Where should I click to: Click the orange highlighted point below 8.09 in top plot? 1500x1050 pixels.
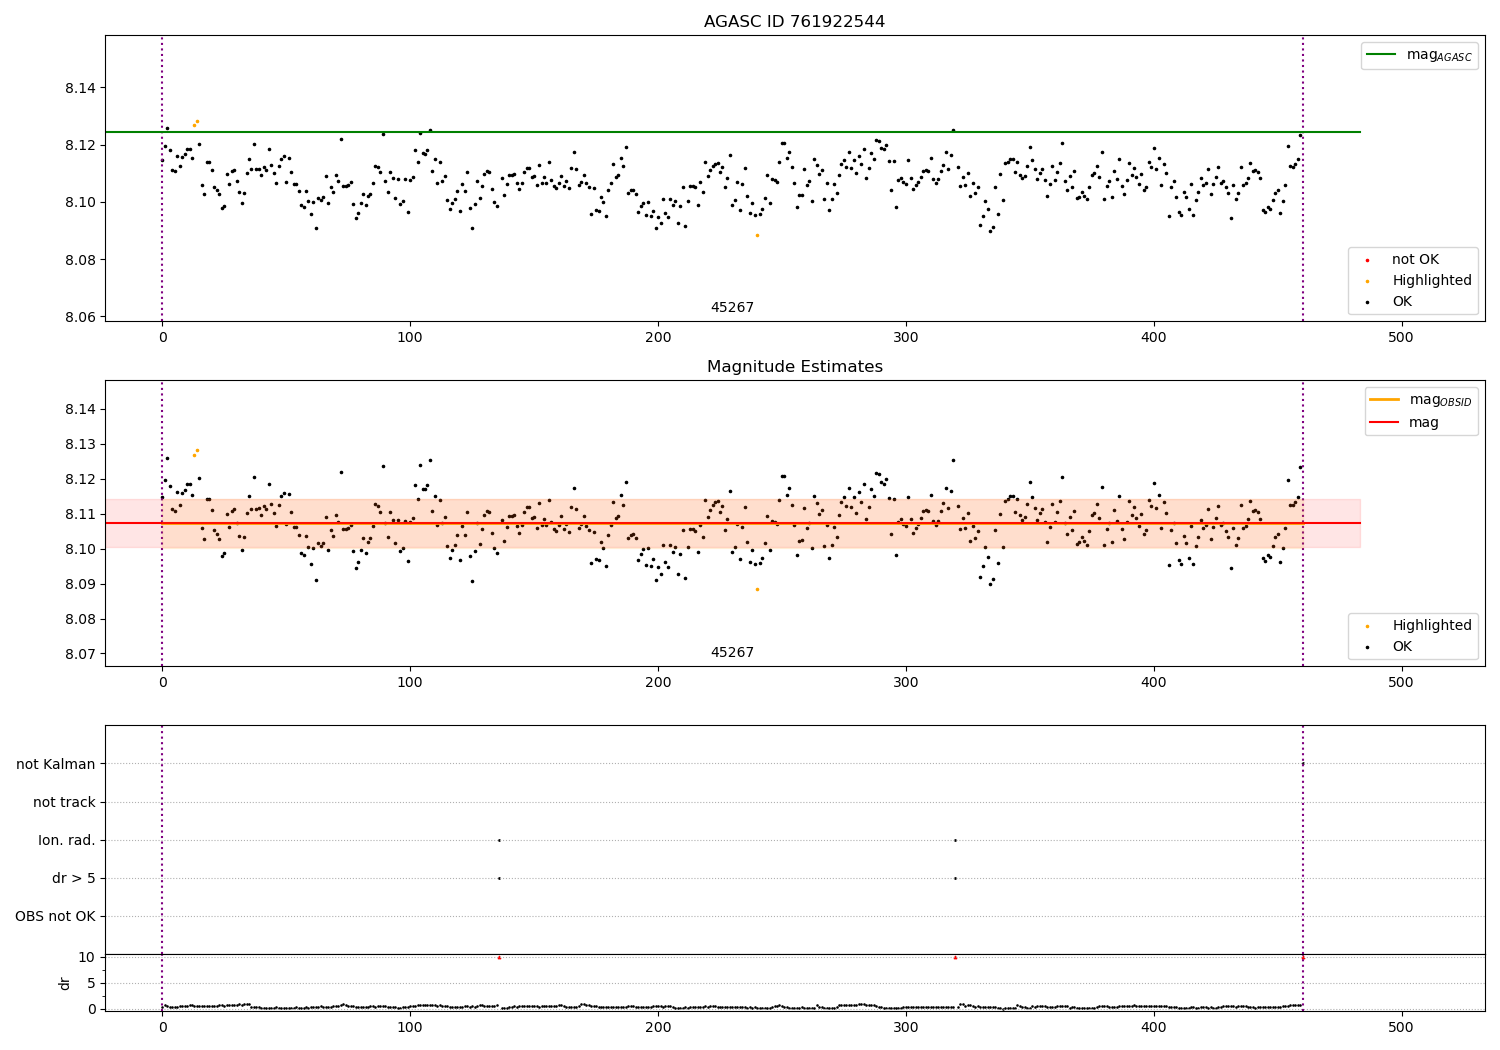point(757,235)
